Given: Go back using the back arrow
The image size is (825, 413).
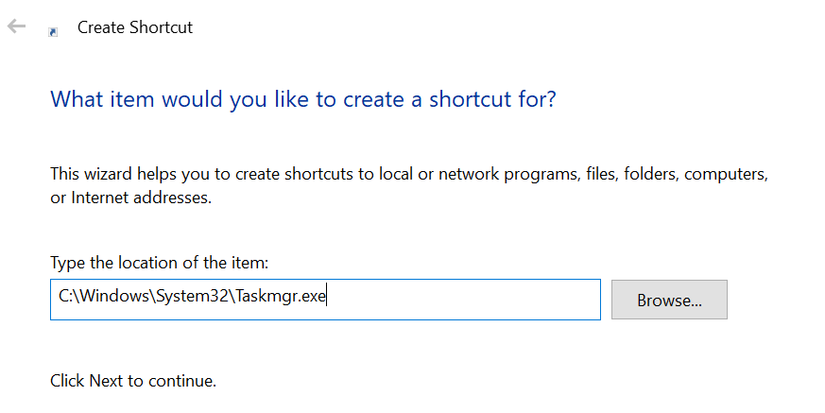Looking at the screenshot, I should (x=16, y=27).
